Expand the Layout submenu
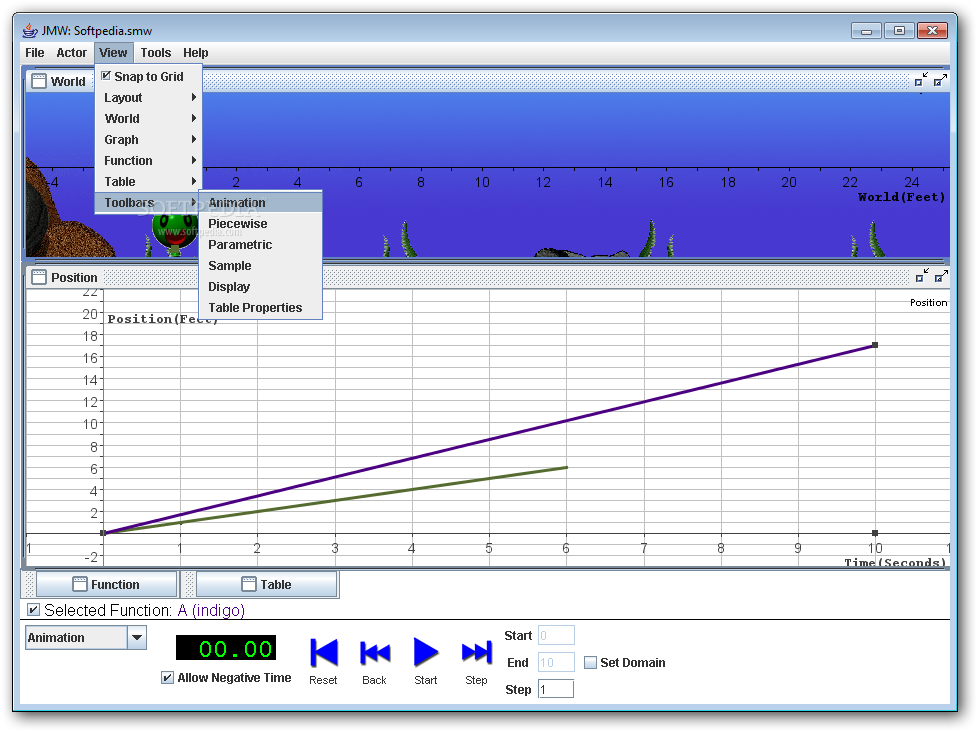 148,98
